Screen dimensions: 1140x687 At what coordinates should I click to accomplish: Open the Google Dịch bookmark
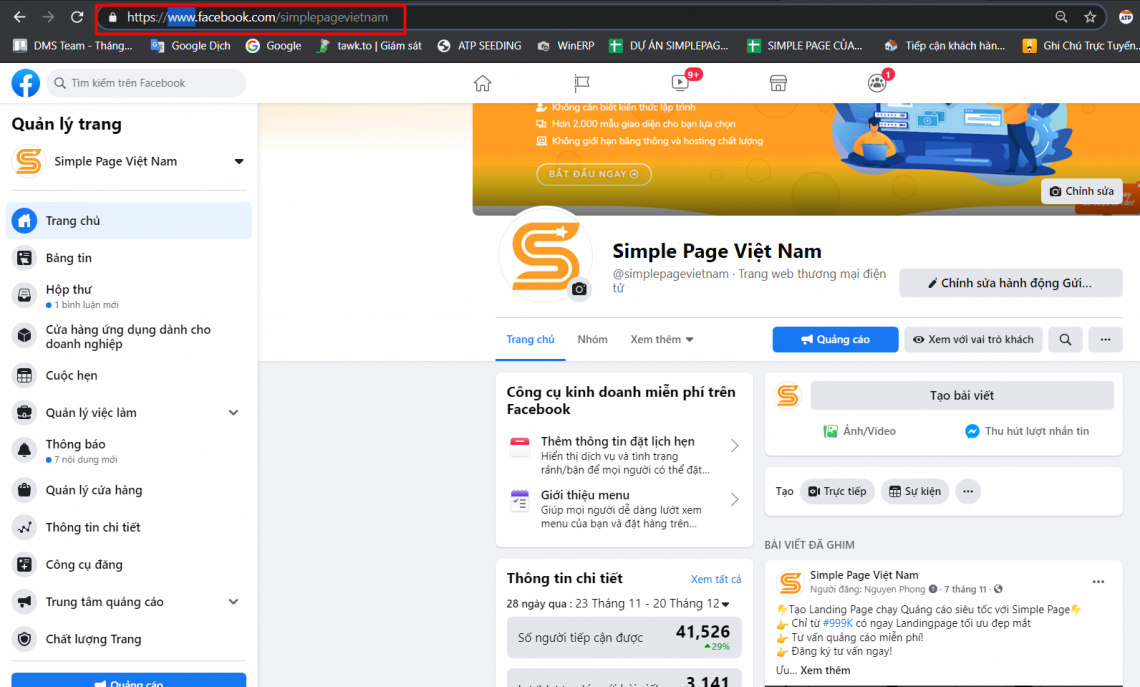(190, 46)
